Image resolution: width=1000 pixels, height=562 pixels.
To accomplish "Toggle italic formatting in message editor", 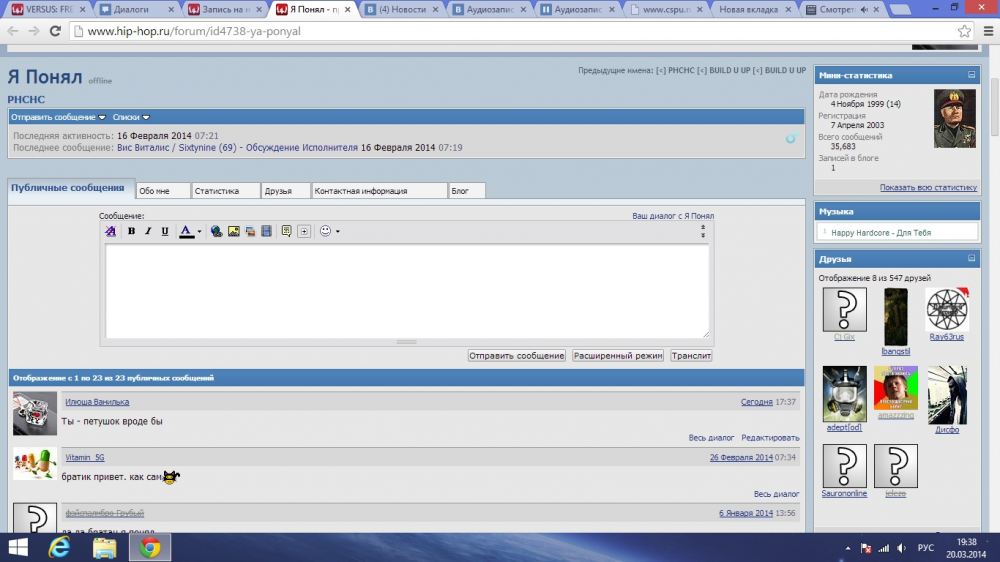I will pos(148,231).
